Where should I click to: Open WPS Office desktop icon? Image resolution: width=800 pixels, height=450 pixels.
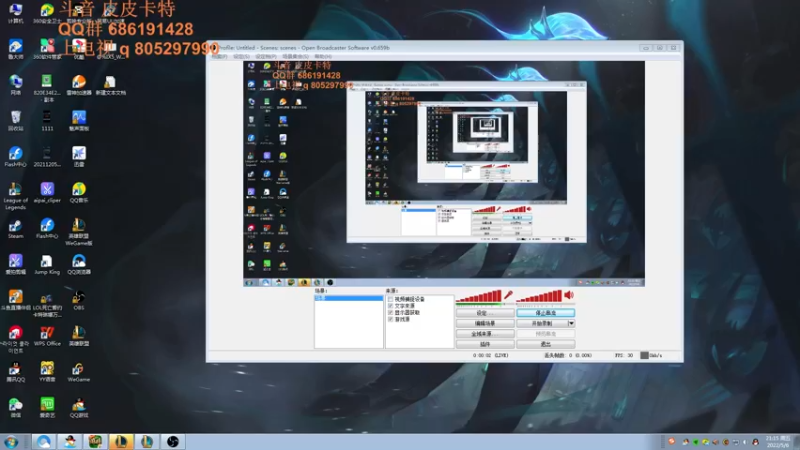tap(47, 336)
